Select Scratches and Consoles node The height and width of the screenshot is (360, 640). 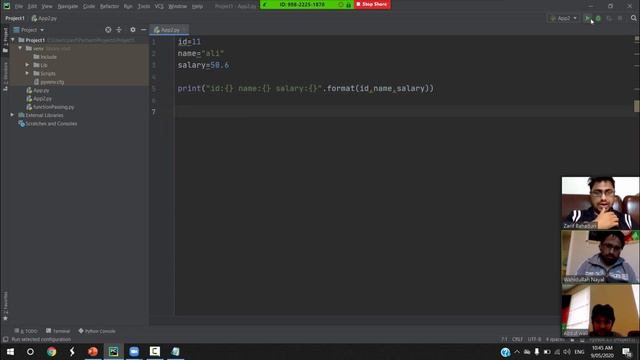(47, 124)
